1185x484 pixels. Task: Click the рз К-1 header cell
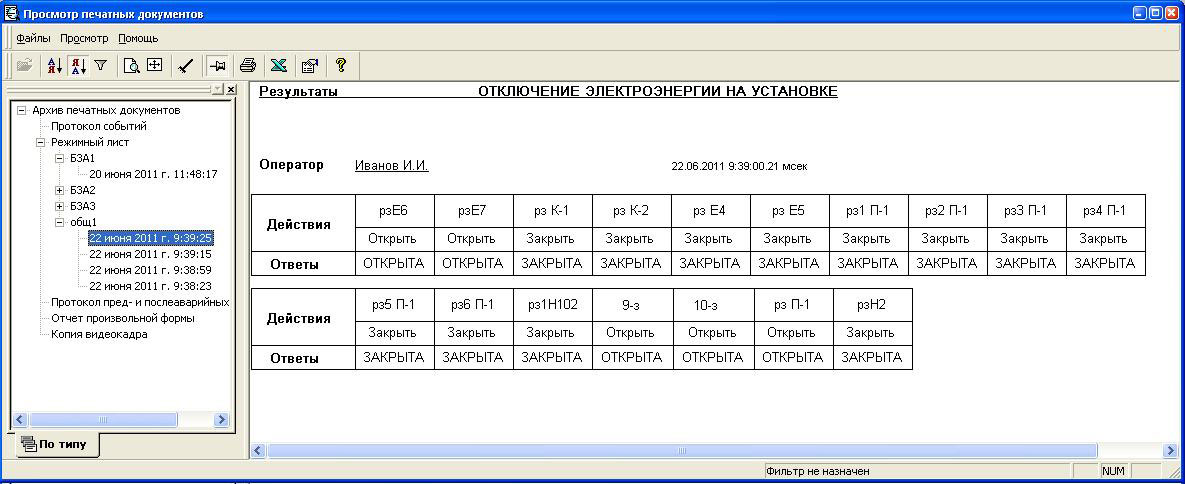pyautogui.click(x=552, y=211)
